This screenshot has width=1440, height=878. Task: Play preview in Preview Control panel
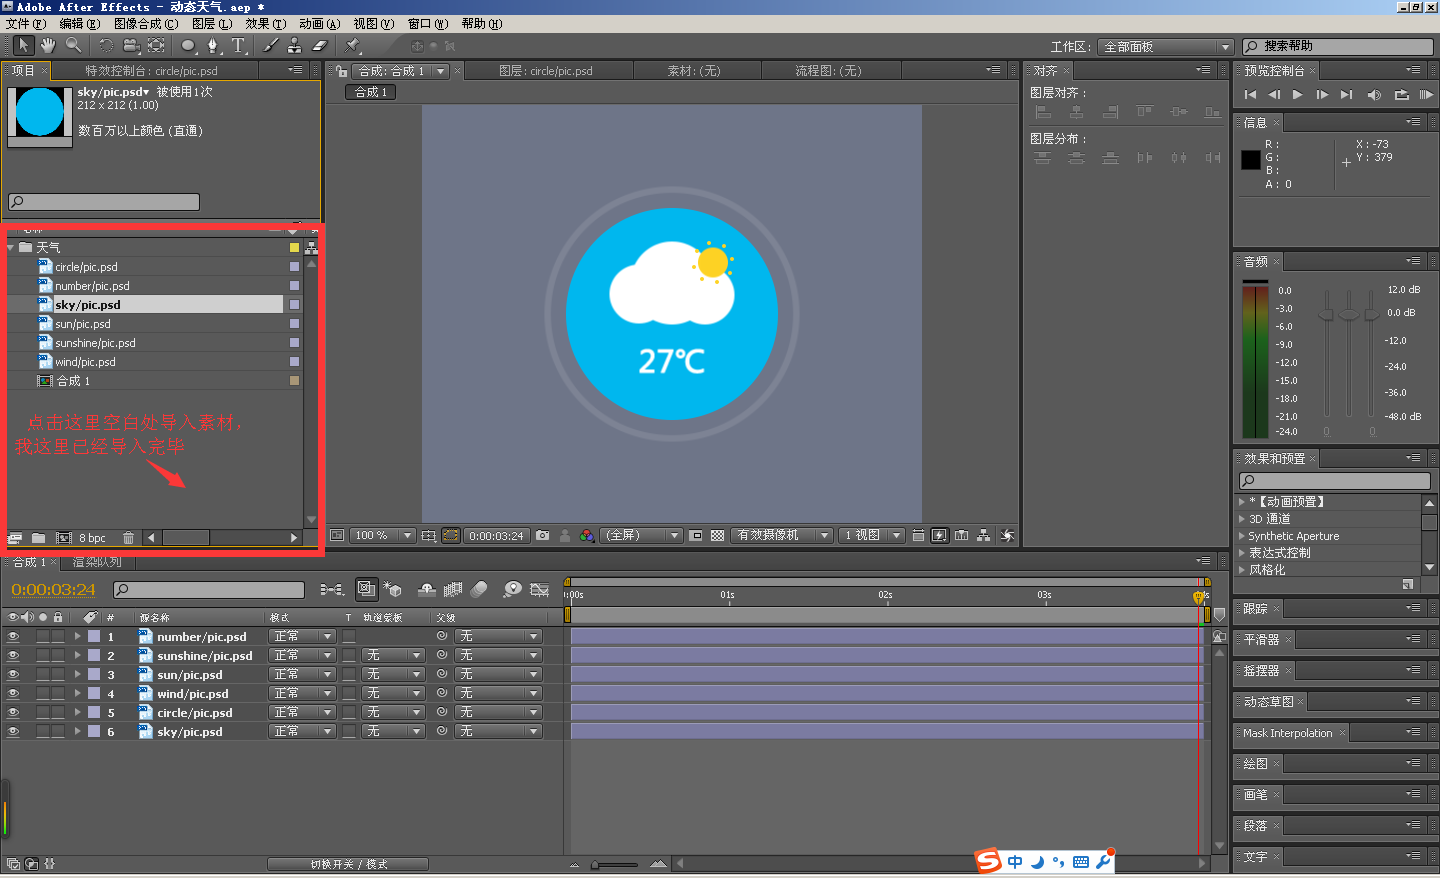(x=1297, y=95)
